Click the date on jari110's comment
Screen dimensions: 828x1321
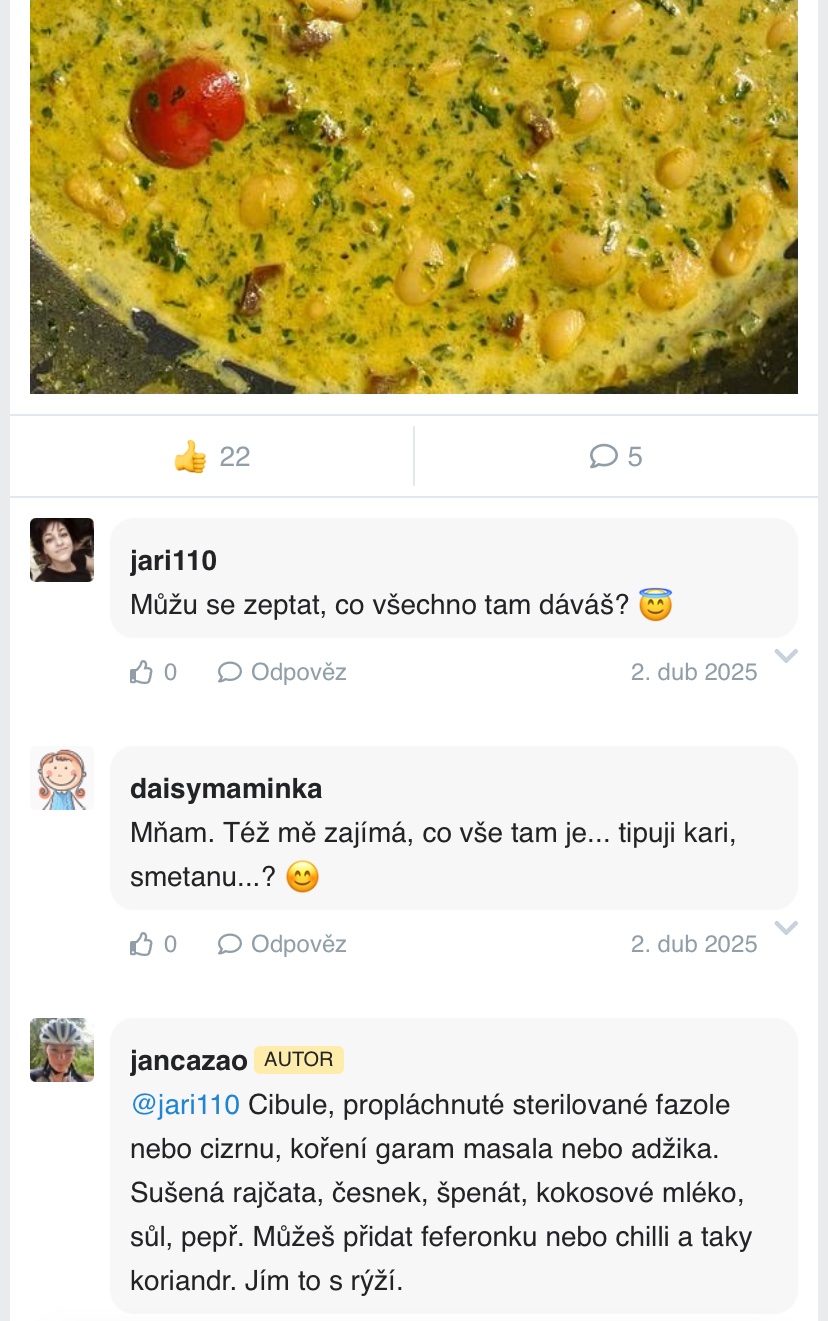click(693, 672)
